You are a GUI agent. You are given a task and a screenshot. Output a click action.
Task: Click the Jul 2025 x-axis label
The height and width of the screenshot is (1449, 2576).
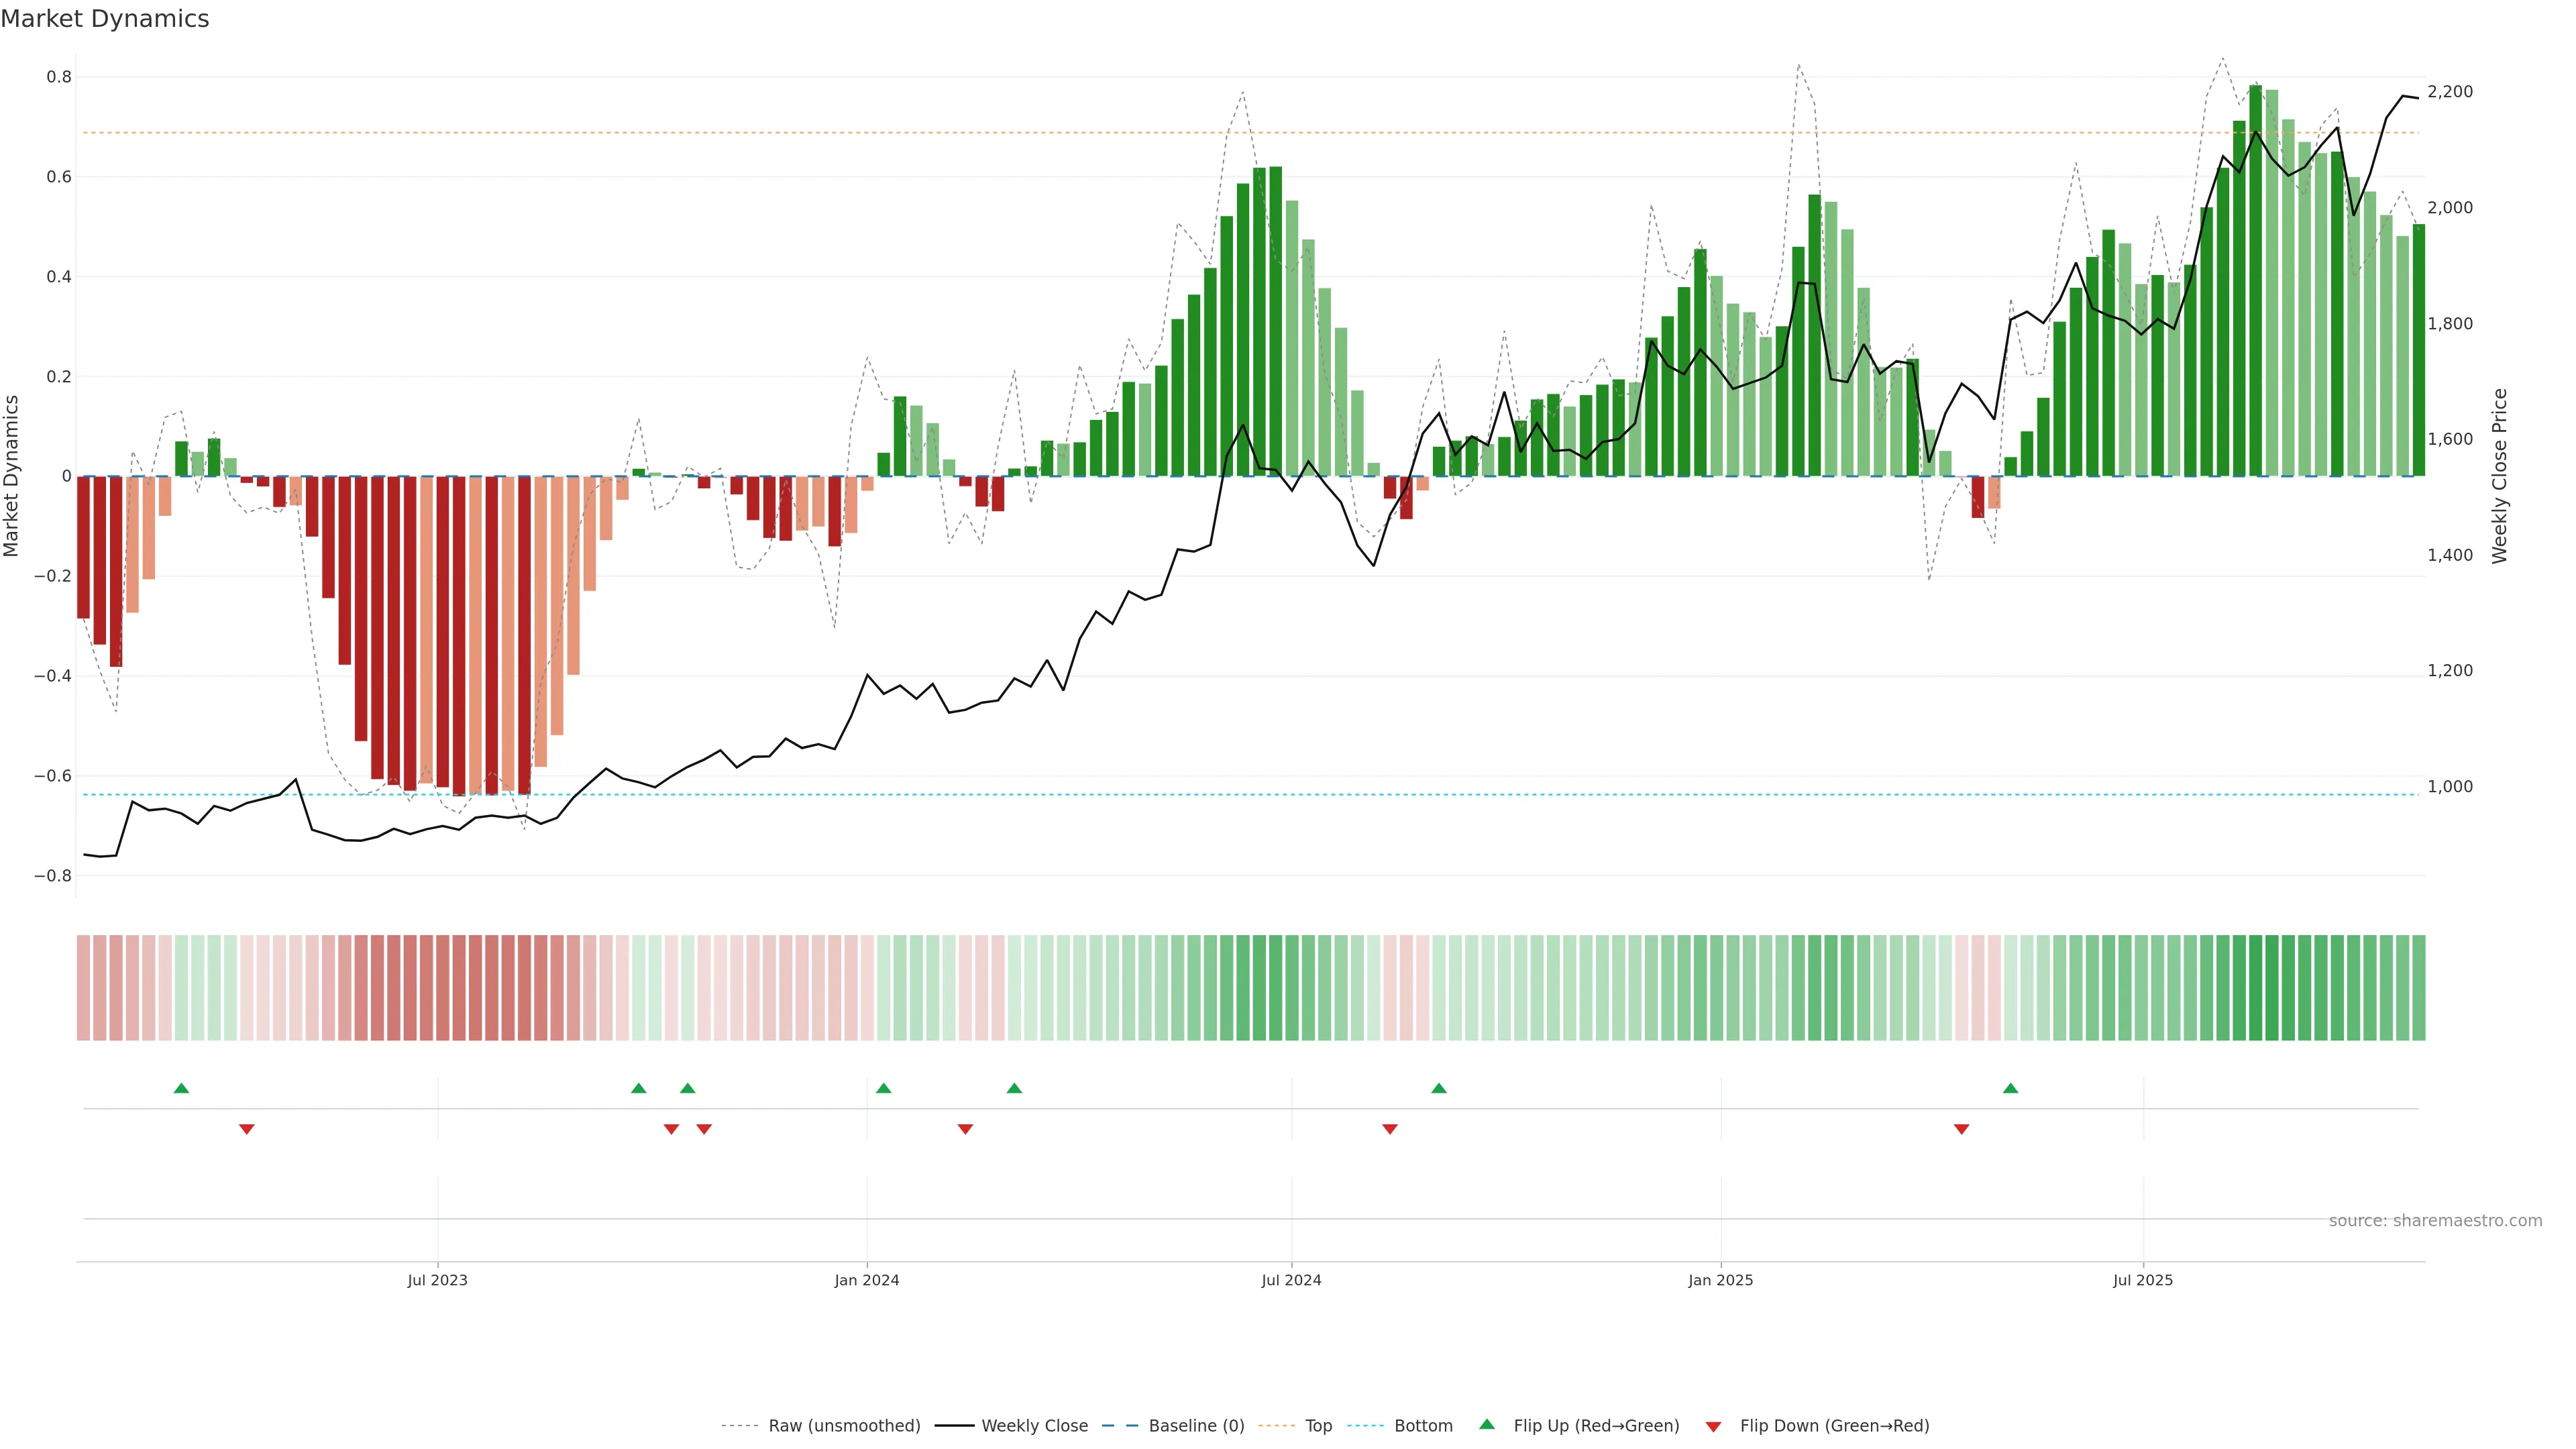pos(2142,1280)
